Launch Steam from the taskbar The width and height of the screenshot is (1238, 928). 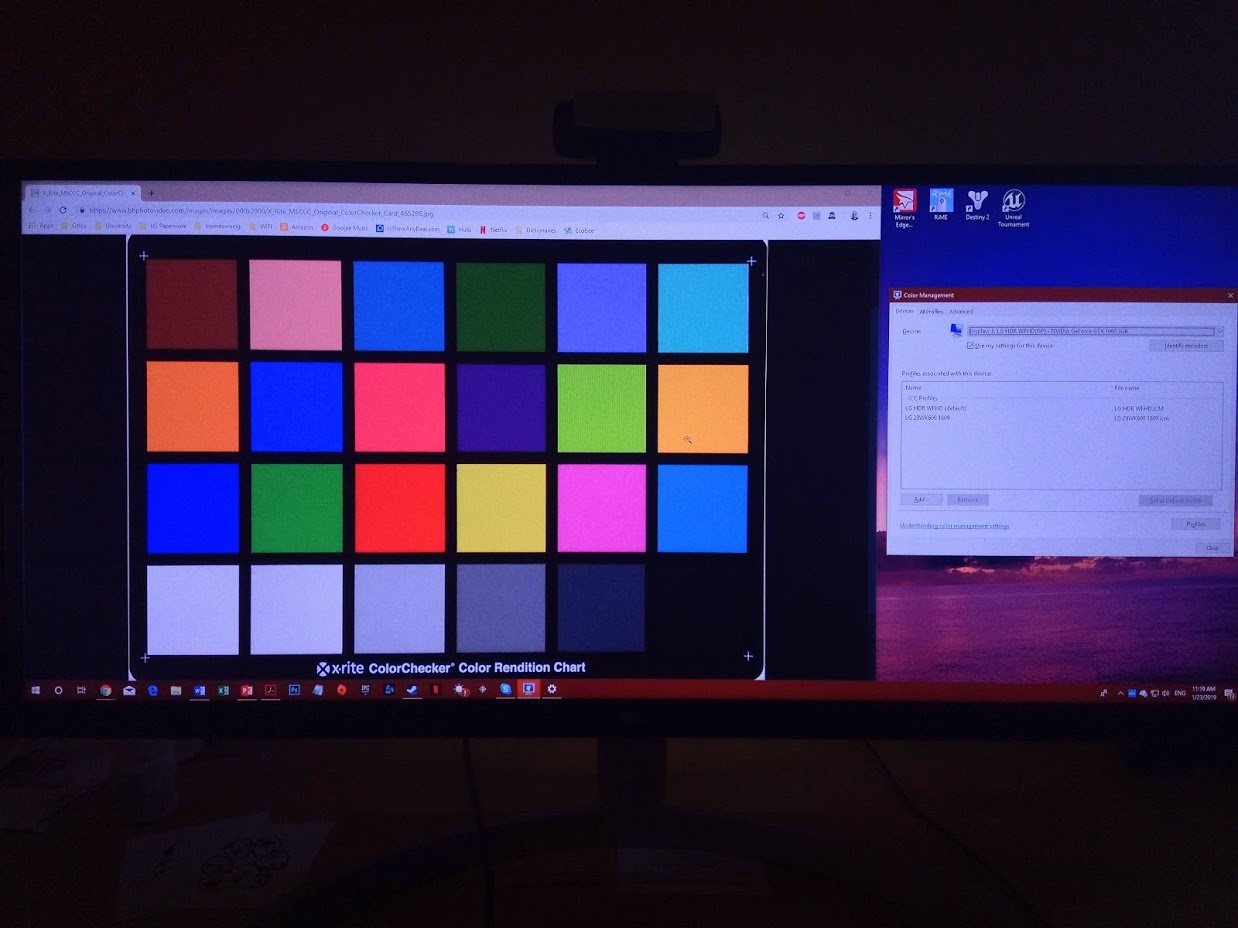point(411,689)
